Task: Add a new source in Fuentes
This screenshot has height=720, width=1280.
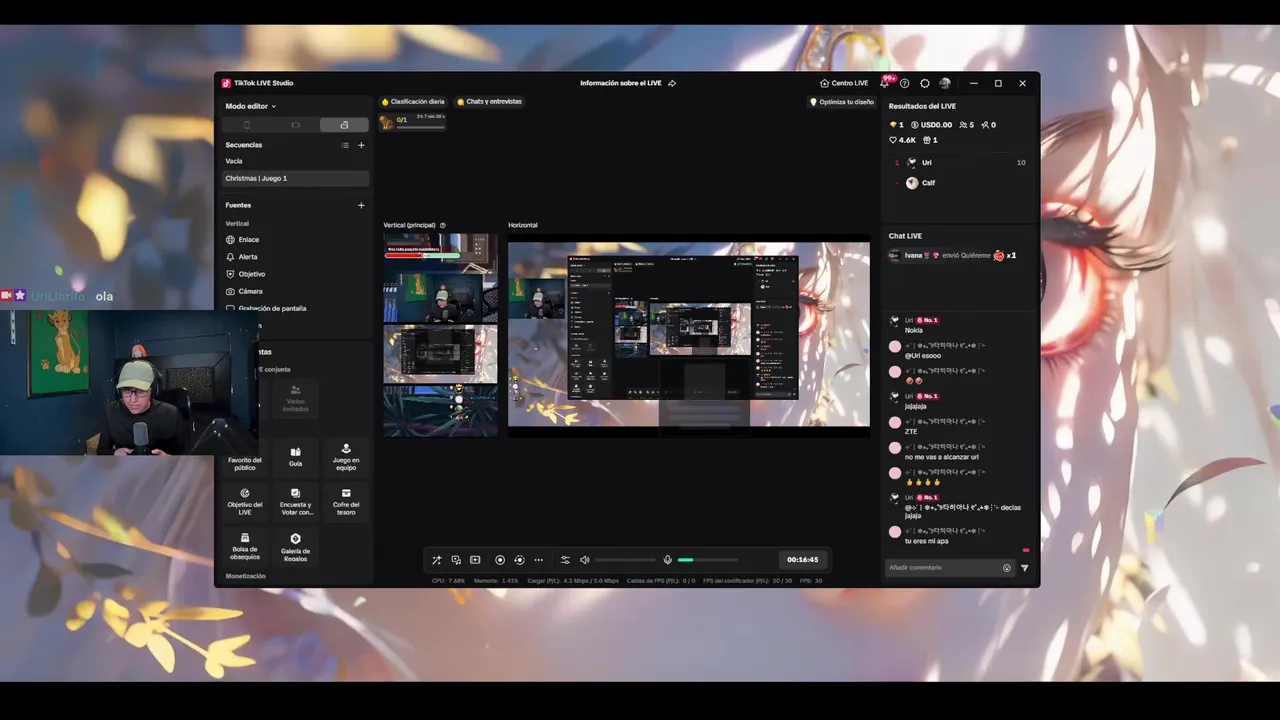Action: [361, 205]
